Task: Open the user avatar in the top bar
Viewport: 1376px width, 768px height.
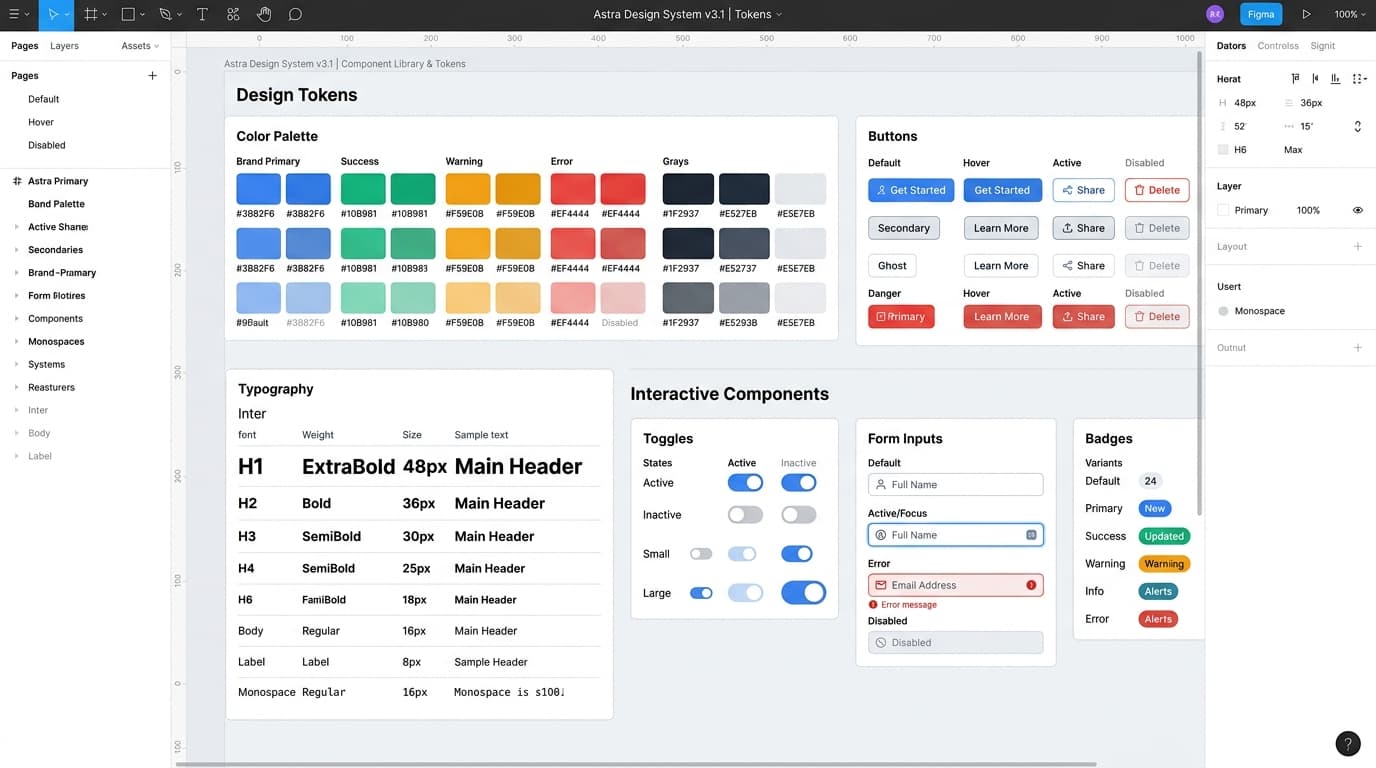Action: 1215,14
